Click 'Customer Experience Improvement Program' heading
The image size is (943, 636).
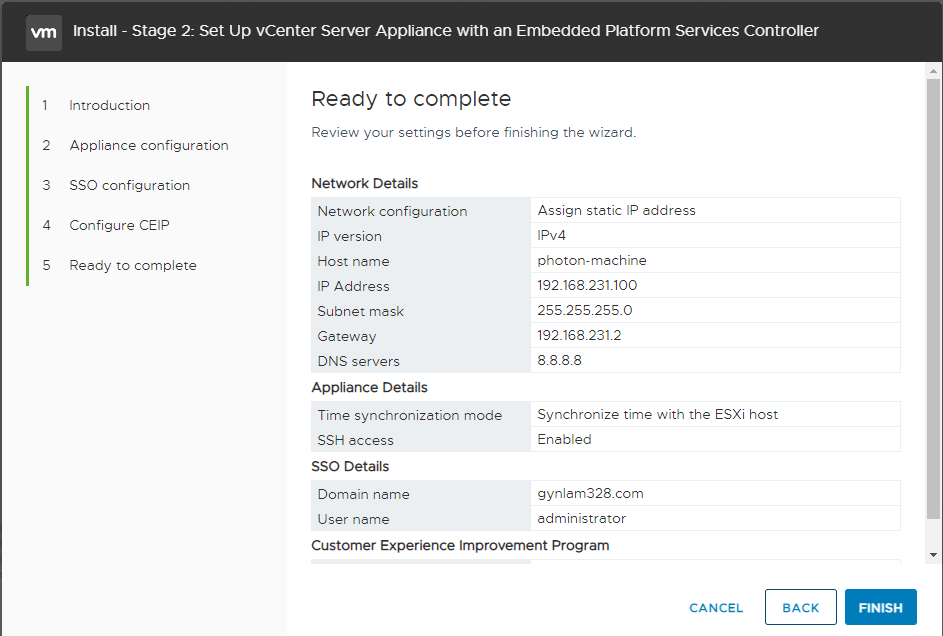click(460, 545)
